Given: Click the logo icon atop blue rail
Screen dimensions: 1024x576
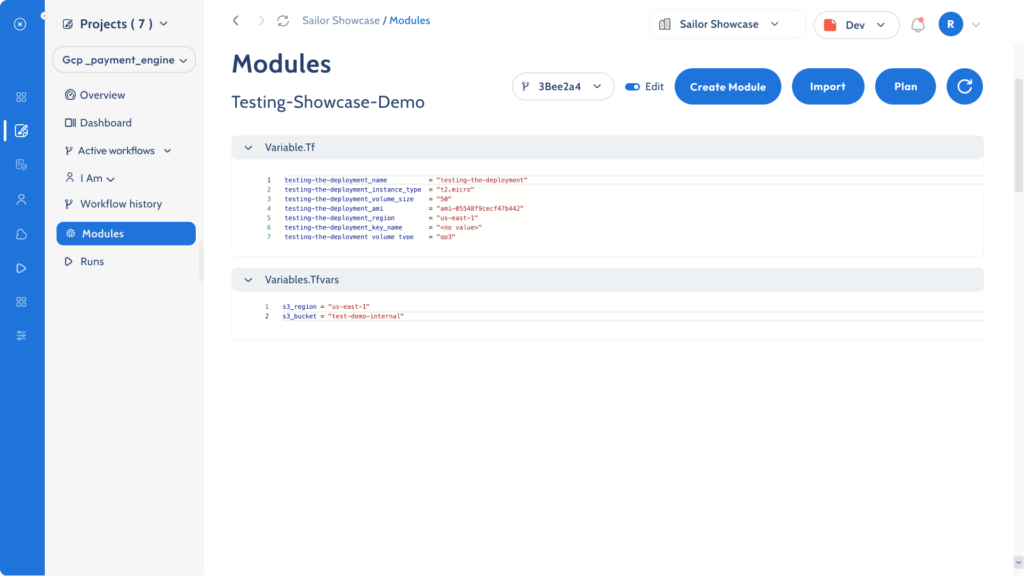Looking at the screenshot, I should pos(20,24).
